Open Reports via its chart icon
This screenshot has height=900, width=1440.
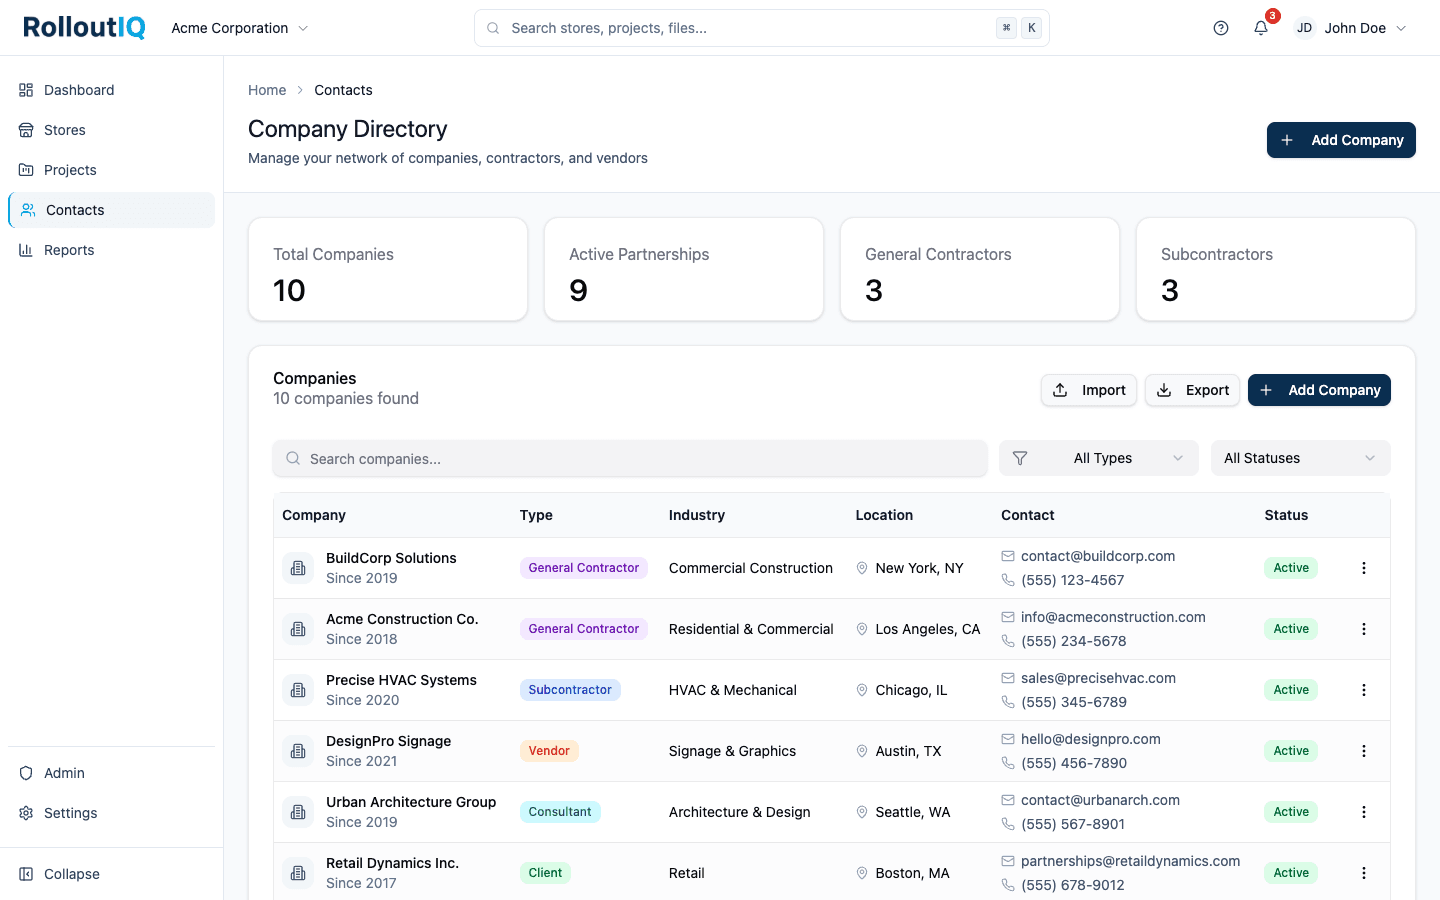(x=26, y=249)
